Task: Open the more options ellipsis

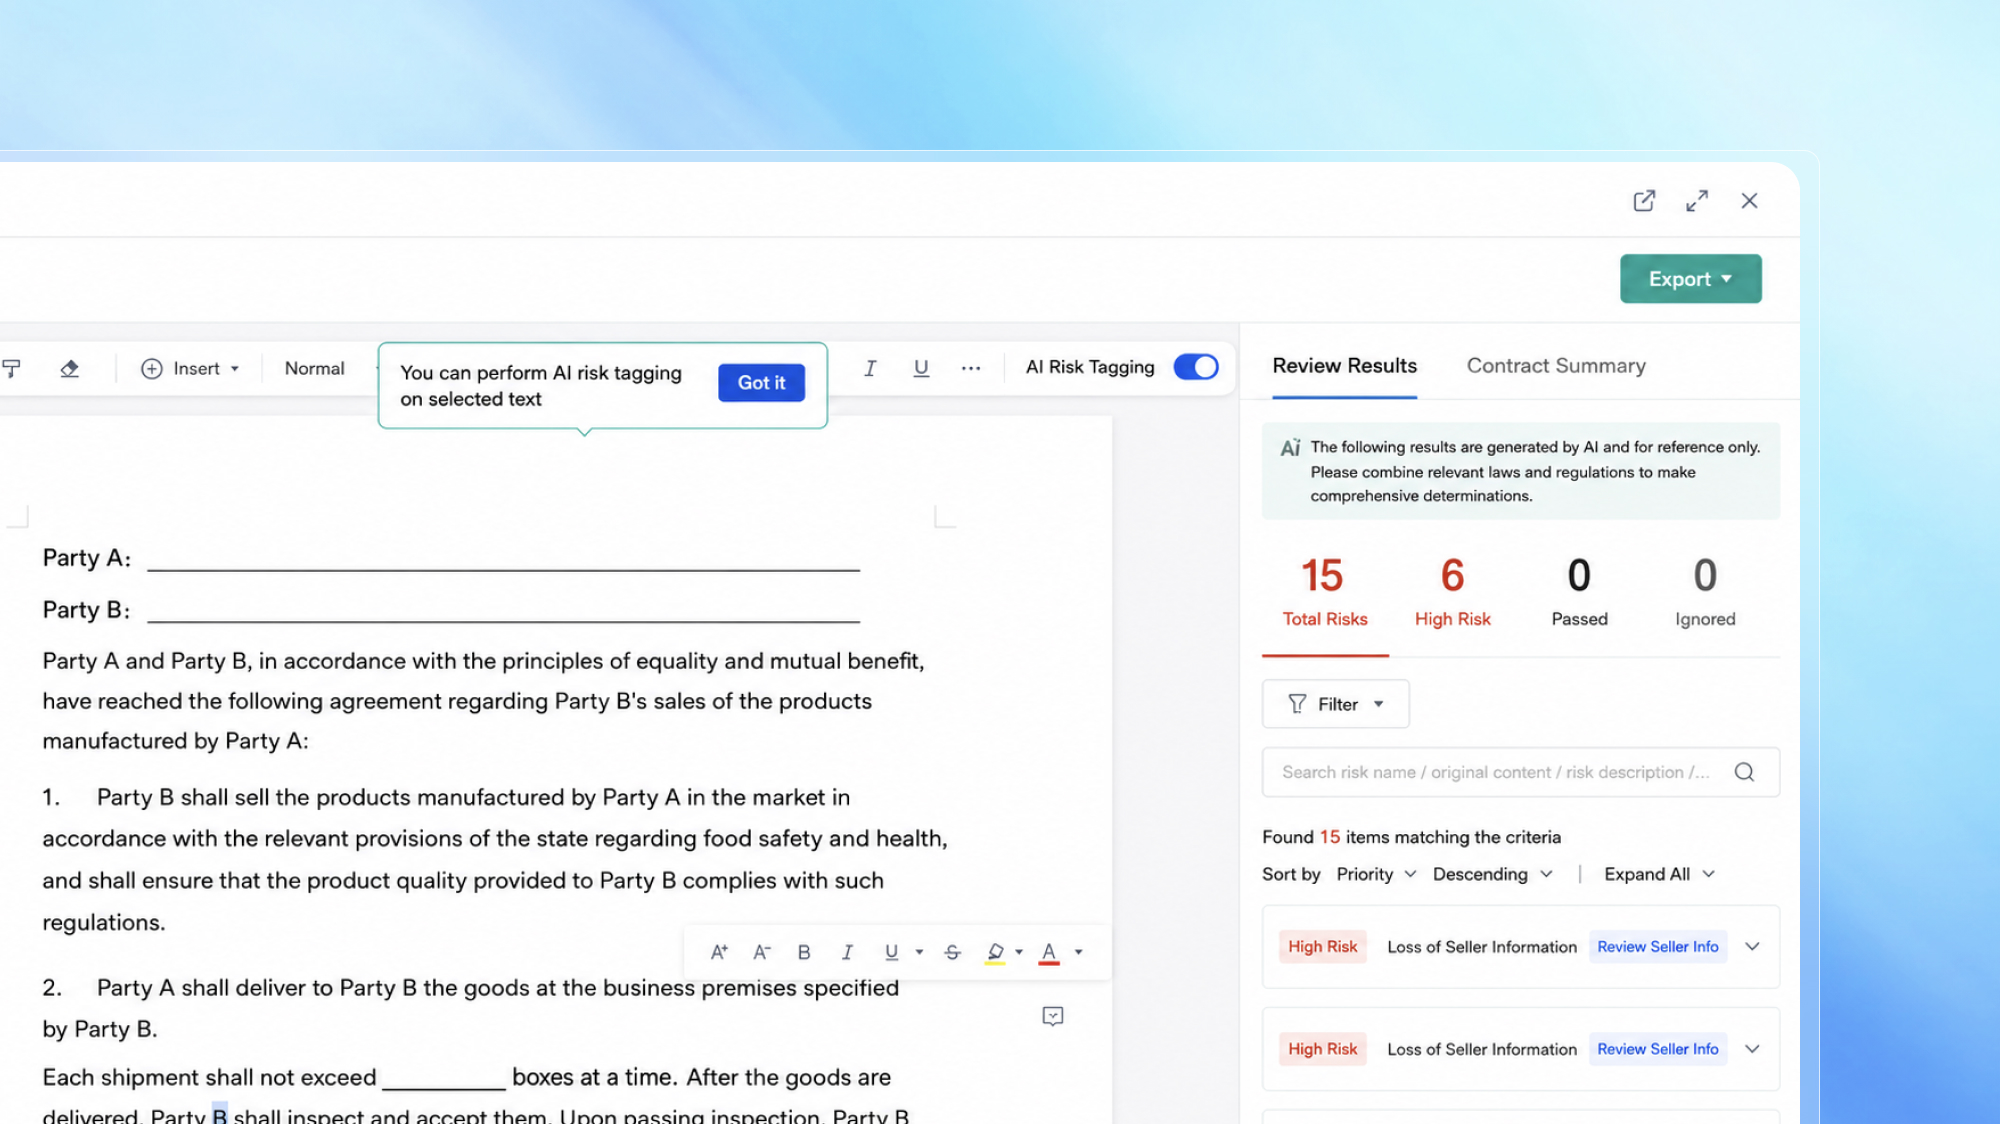Action: click(971, 368)
